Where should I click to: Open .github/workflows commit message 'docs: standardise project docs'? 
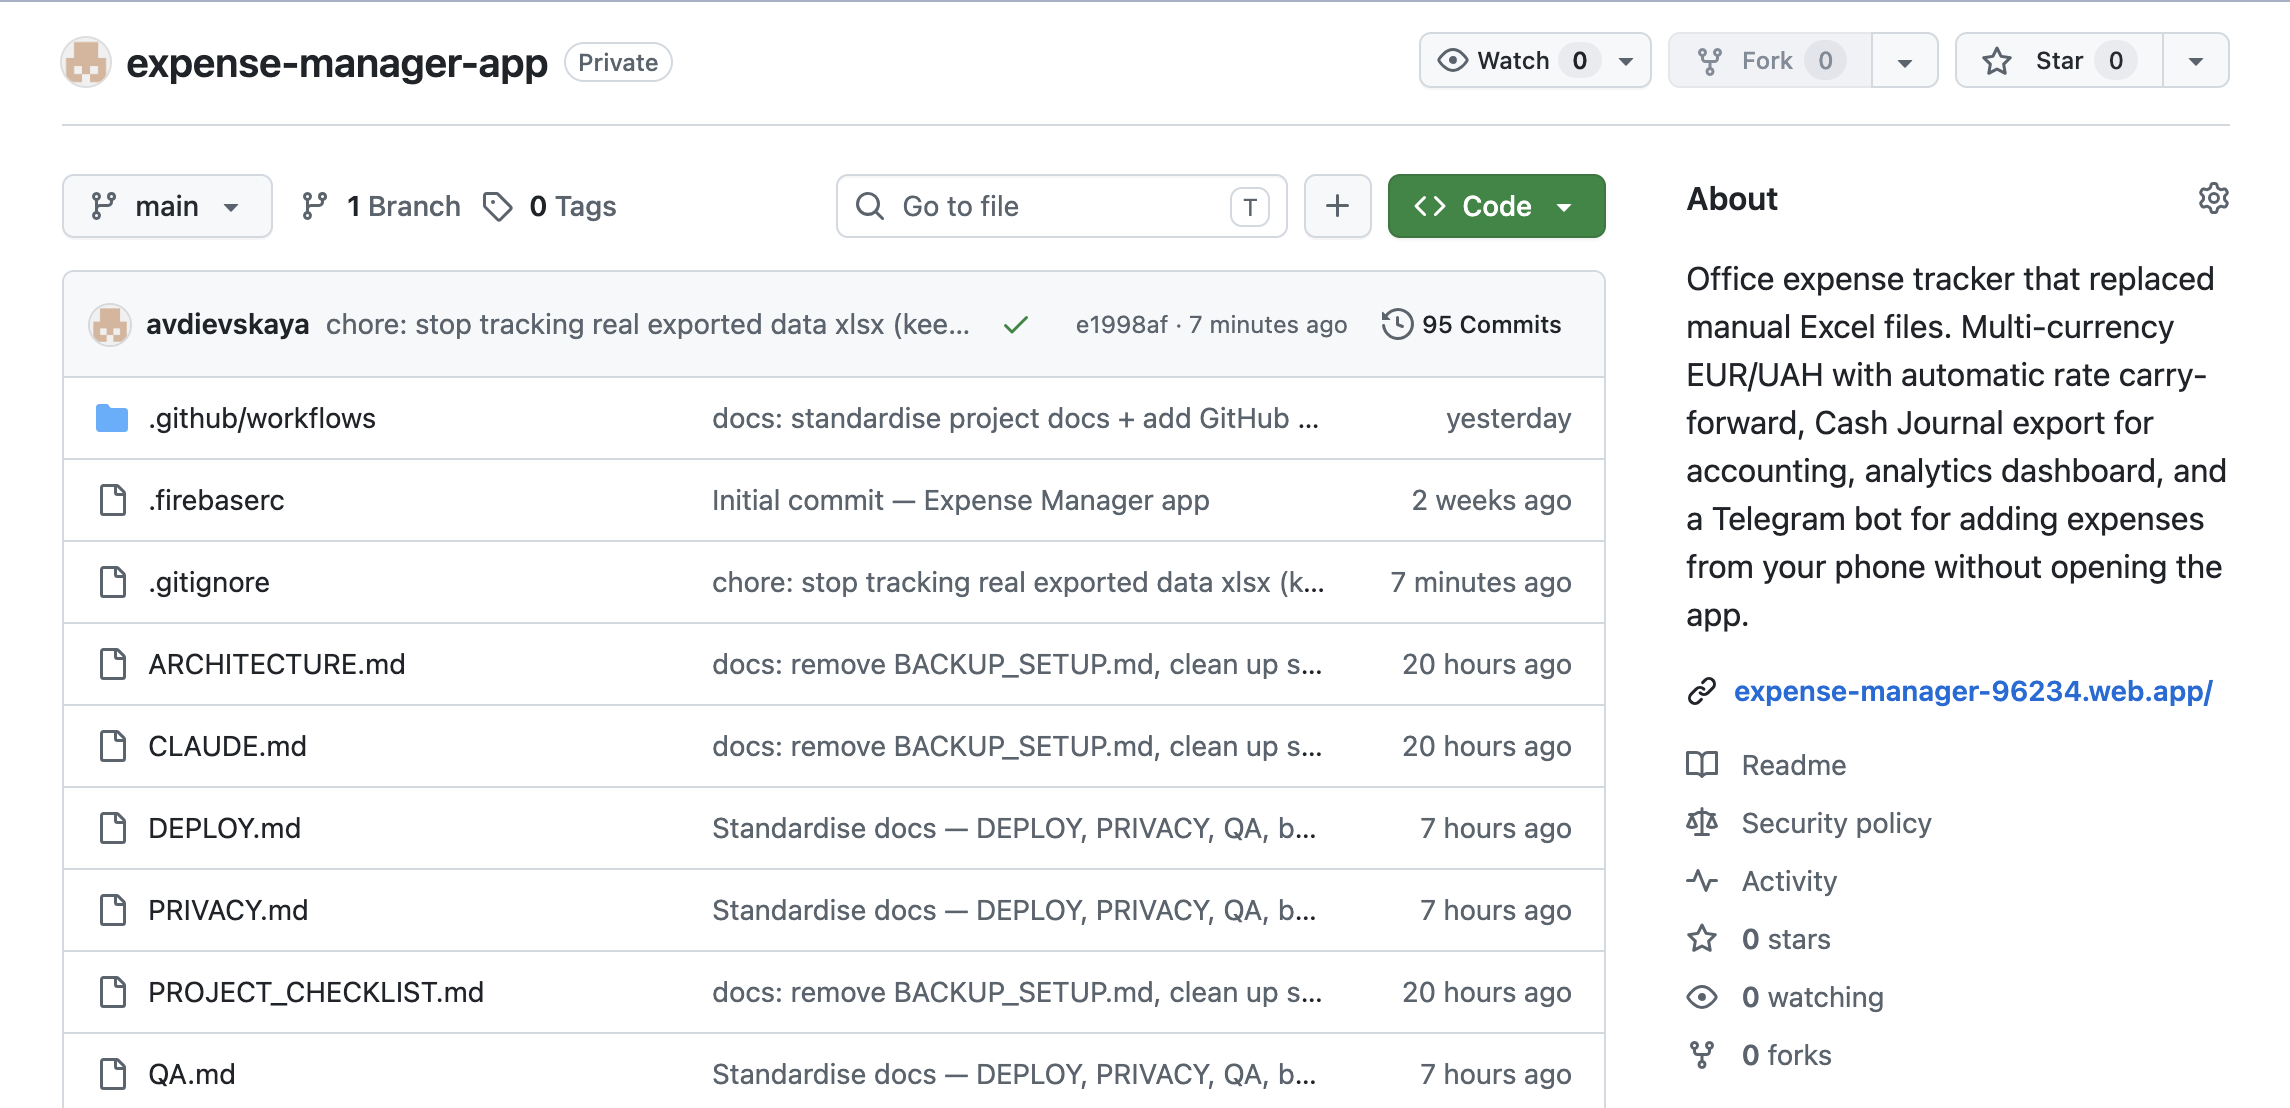(x=1015, y=418)
